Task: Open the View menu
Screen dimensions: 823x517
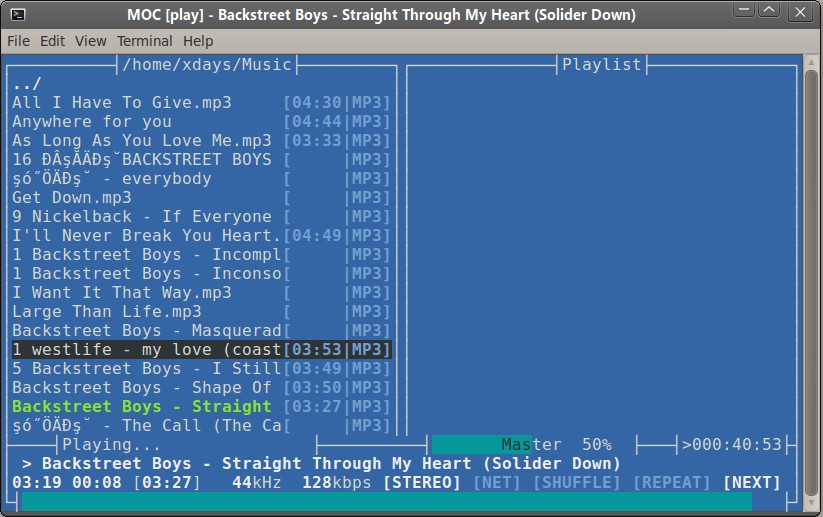Action: pos(90,41)
